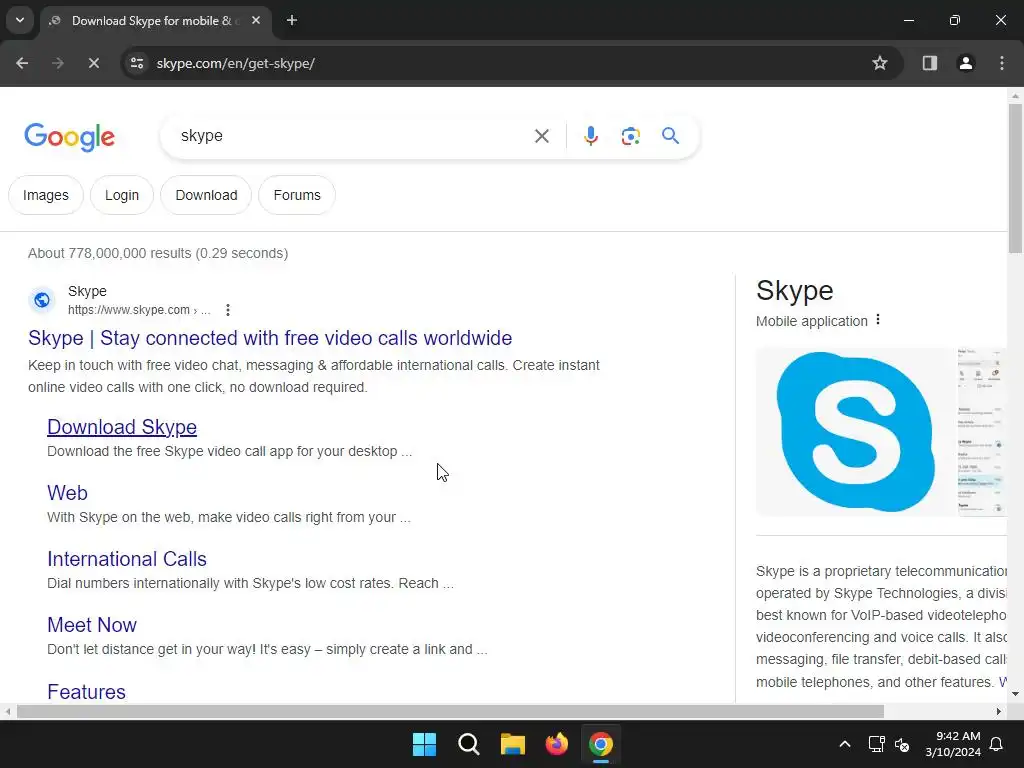Click the Chrome taskbar icon
Image resolution: width=1024 pixels, height=768 pixels.
pos(601,744)
